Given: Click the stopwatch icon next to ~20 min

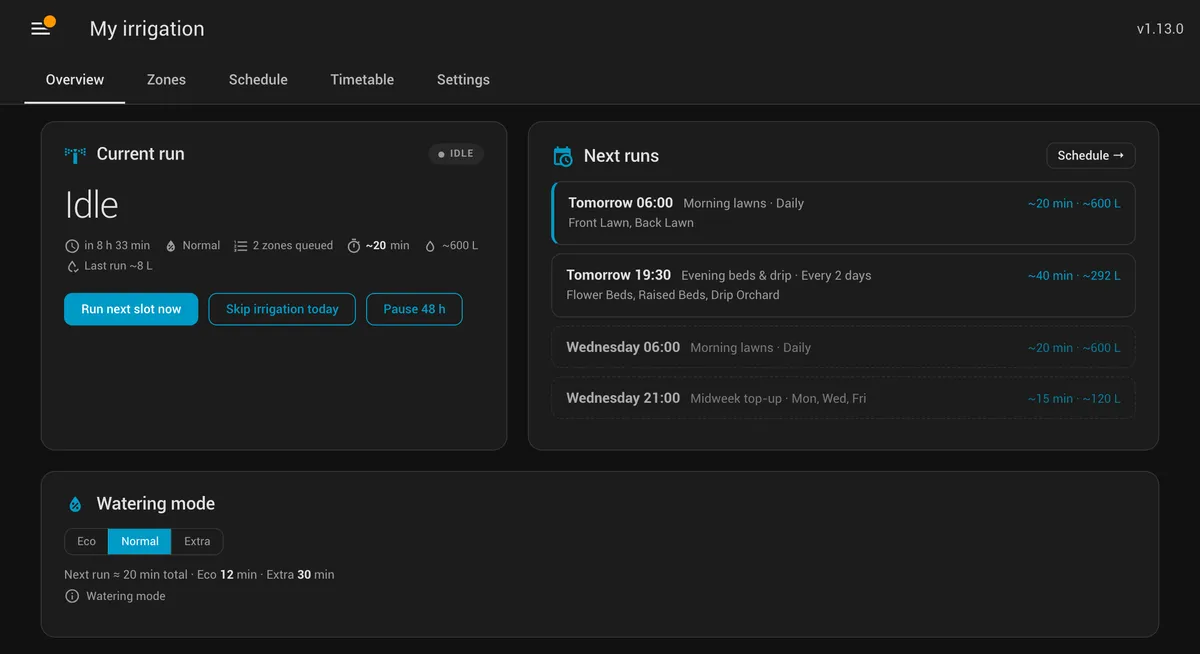Looking at the screenshot, I should click(354, 246).
